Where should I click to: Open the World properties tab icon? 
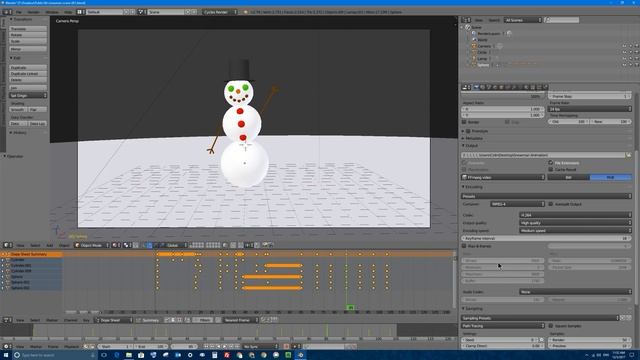[x=495, y=87]
